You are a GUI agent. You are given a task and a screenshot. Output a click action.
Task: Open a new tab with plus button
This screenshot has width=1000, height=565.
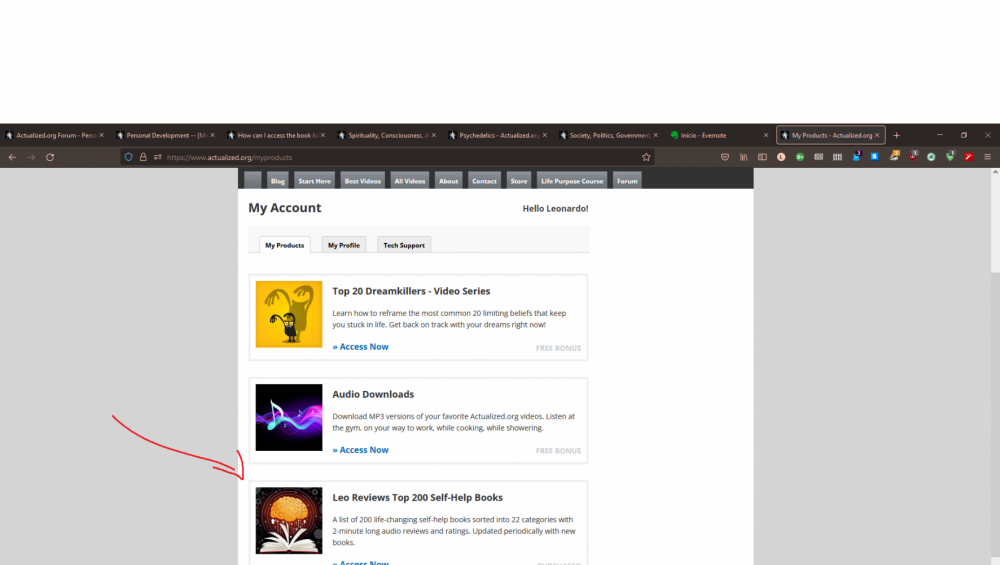pyautogui.click(x=896, y=135)
